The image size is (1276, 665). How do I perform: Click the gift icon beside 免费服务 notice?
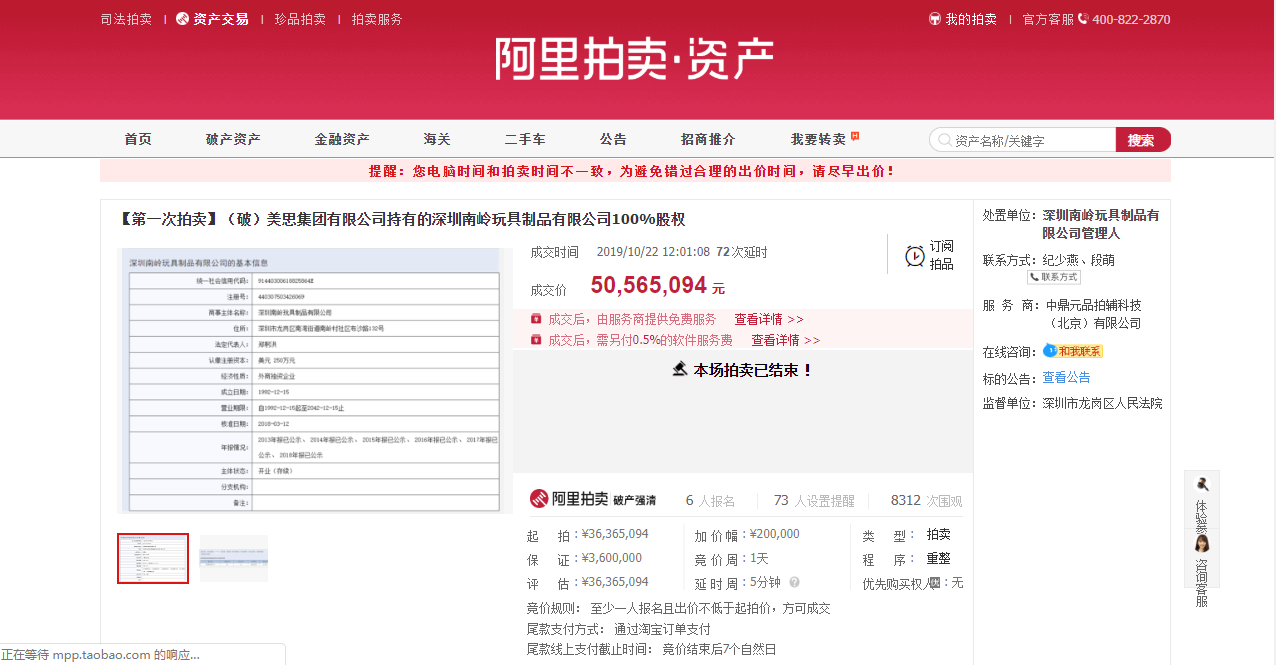[x=536, y=319]
